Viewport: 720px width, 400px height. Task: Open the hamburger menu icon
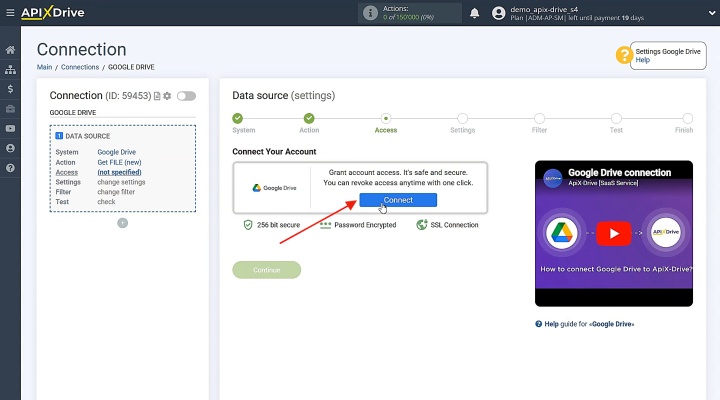[x=10, y=13]
